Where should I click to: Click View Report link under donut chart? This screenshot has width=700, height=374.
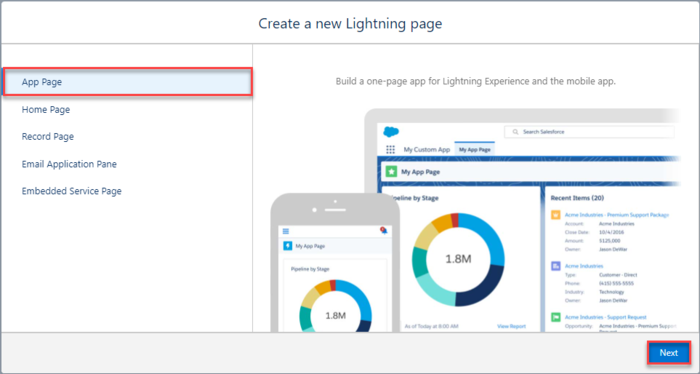(511, 326)
